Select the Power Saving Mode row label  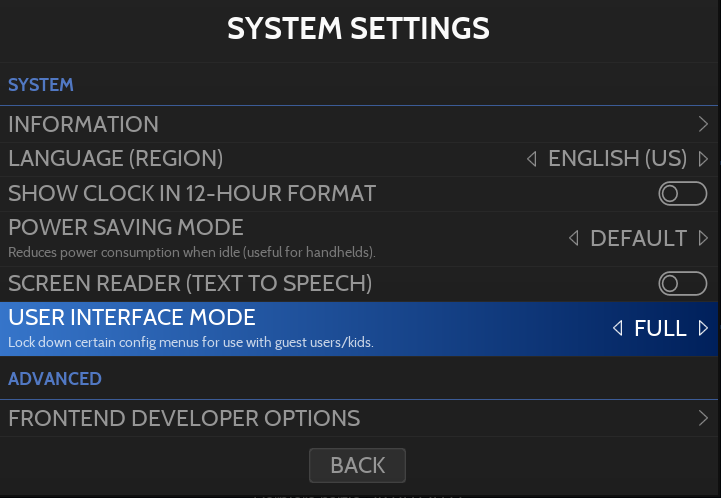pyautogui.click(x=126, y=228)
